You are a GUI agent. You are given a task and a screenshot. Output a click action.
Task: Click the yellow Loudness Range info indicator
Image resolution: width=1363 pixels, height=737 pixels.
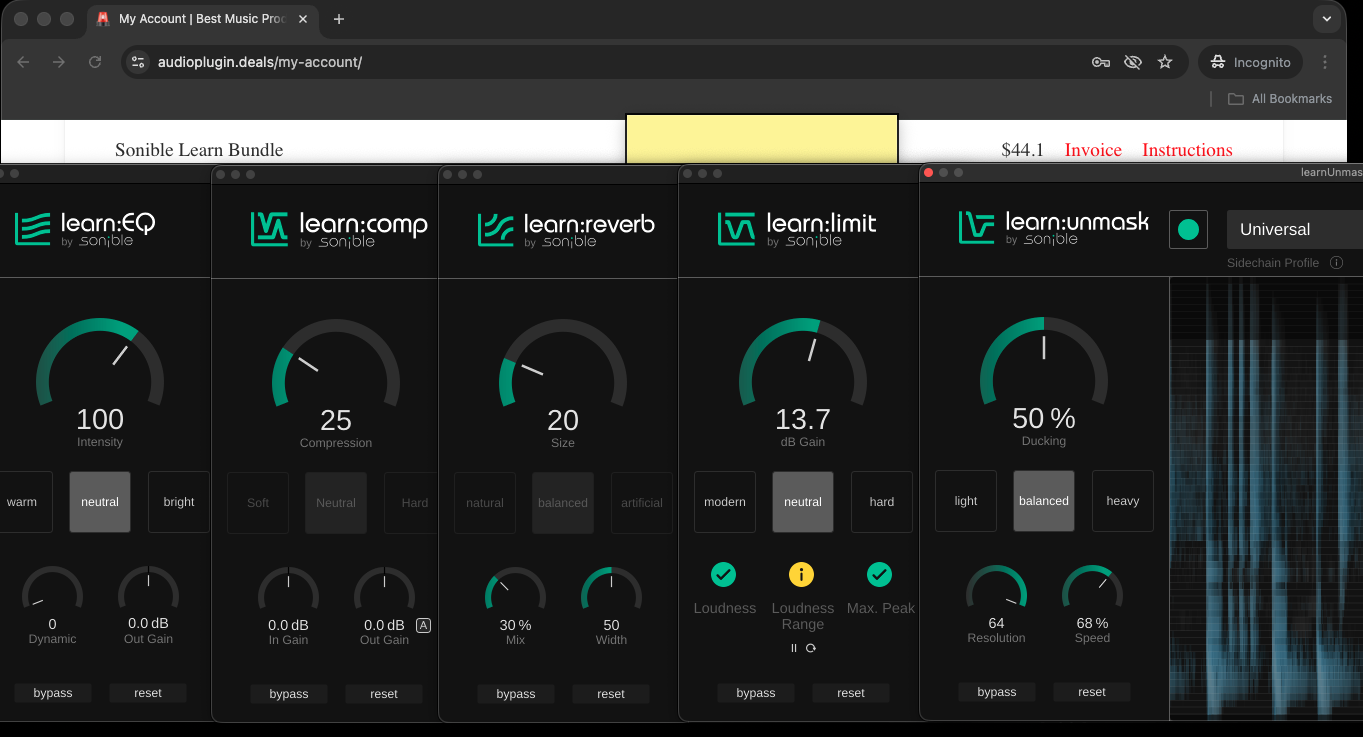pyautogui.click(x=802, y=575)
